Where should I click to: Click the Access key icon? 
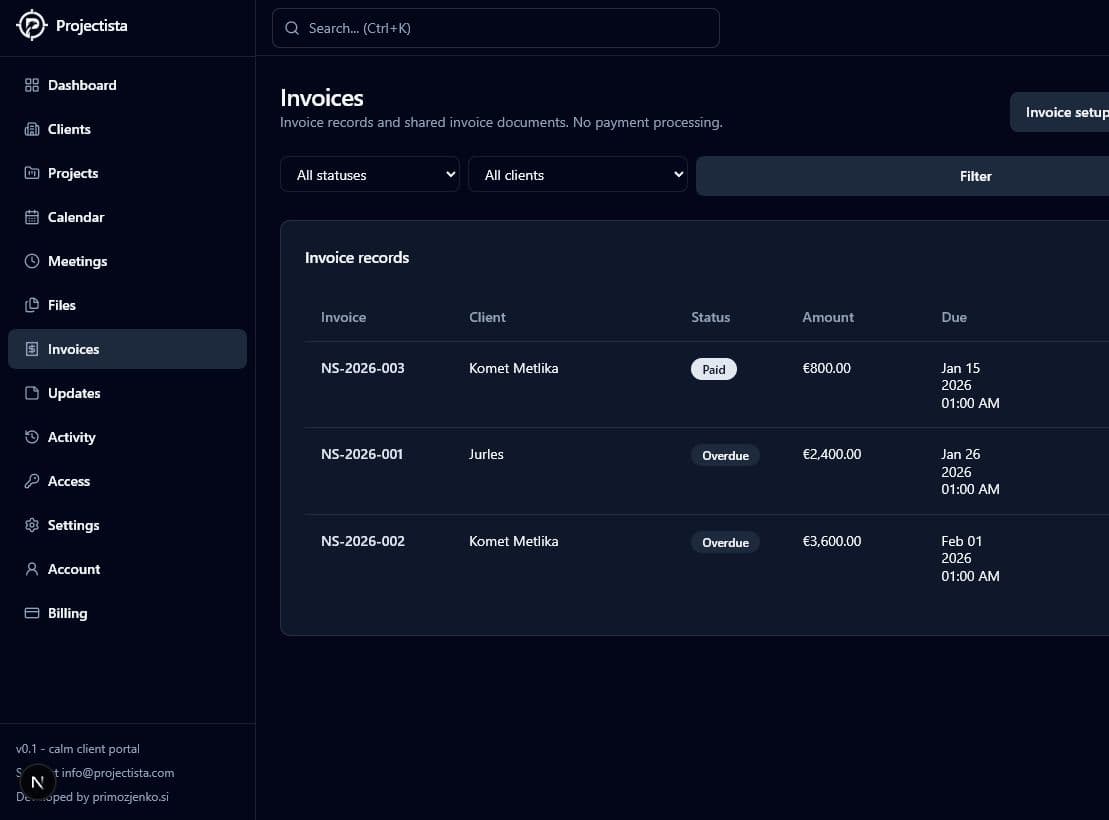tap(32, 481)
